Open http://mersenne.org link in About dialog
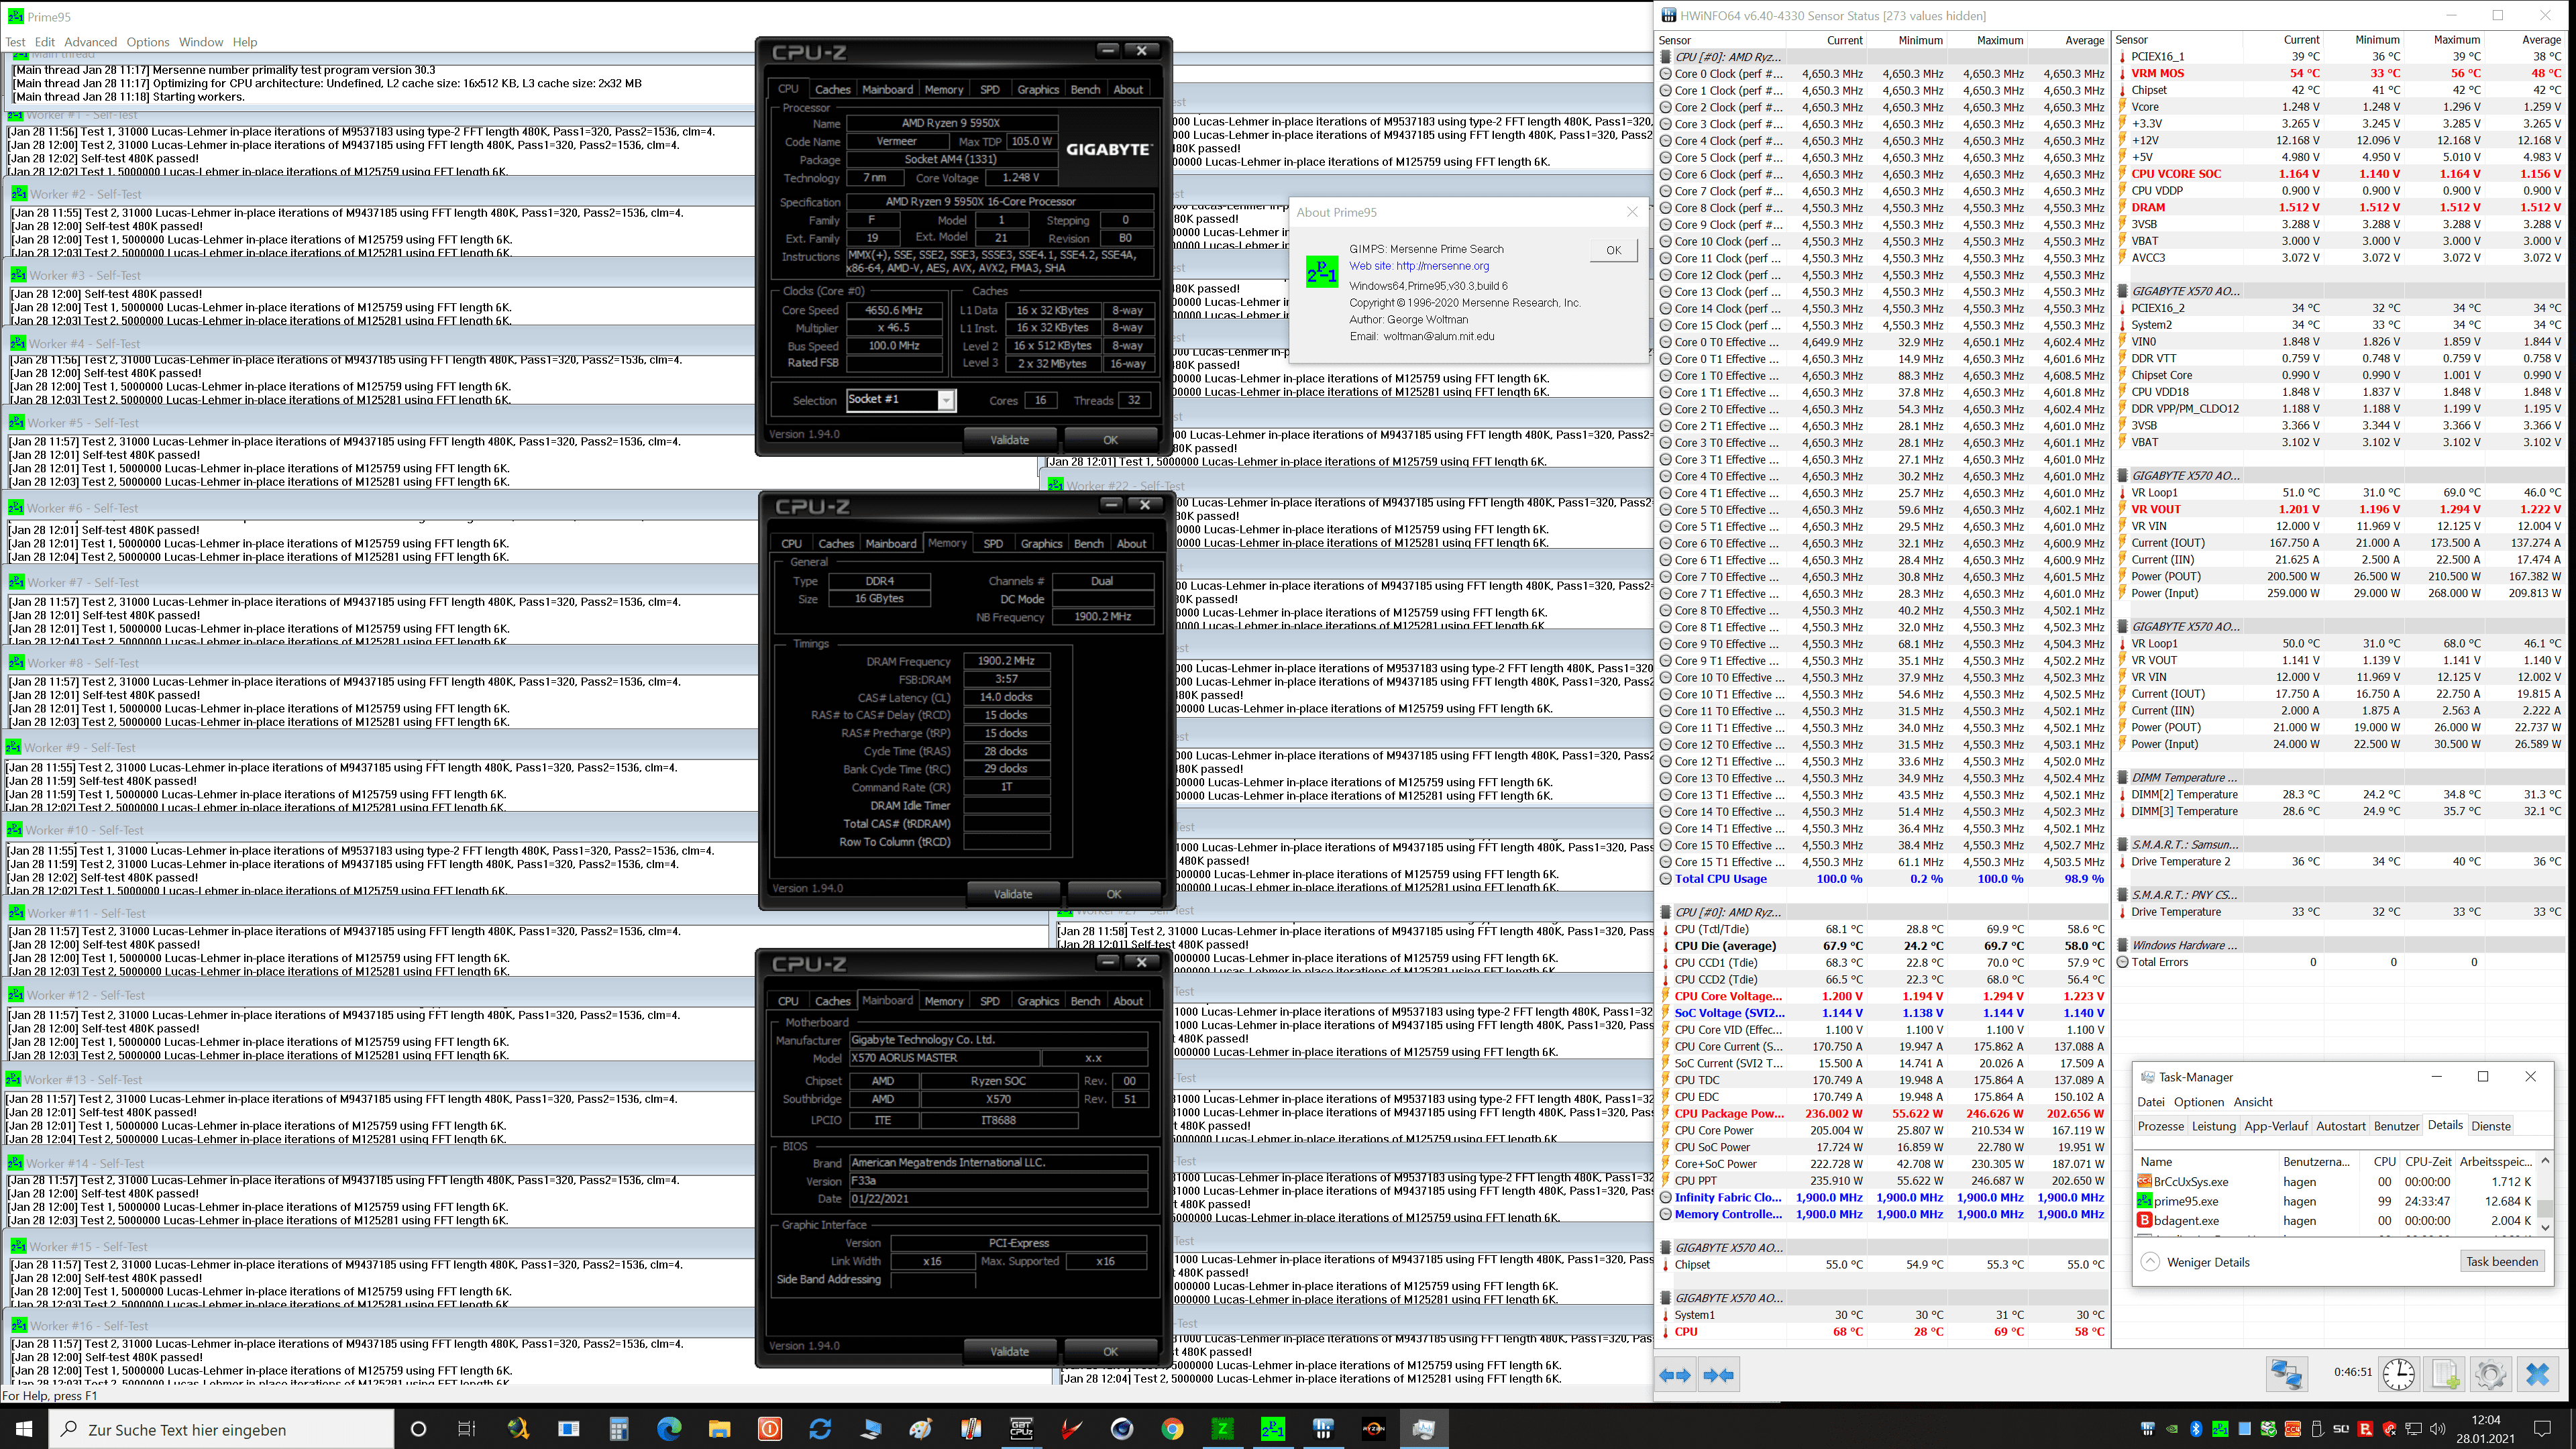 [1442, 266]
